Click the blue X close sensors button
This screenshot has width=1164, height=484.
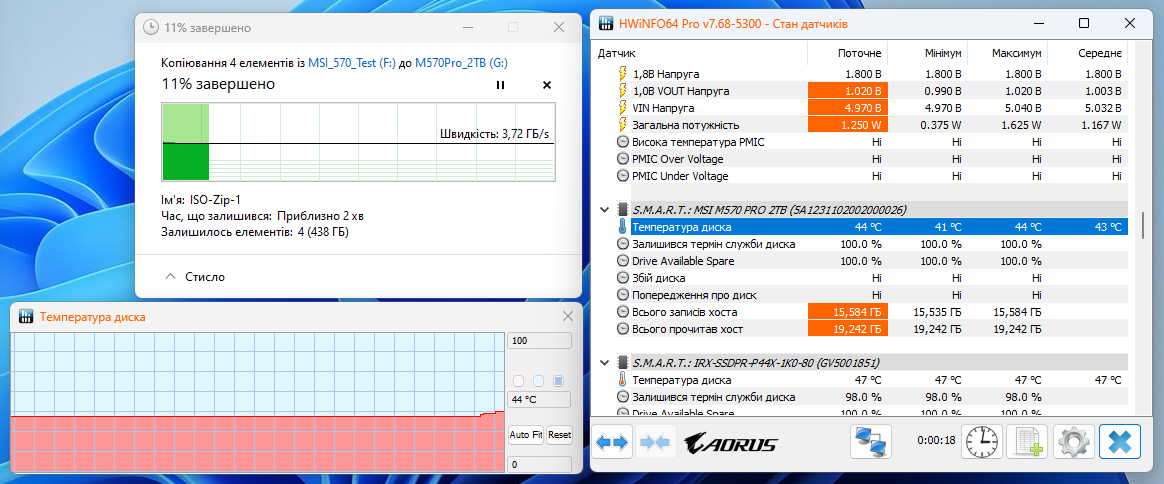coord(1119,443)
